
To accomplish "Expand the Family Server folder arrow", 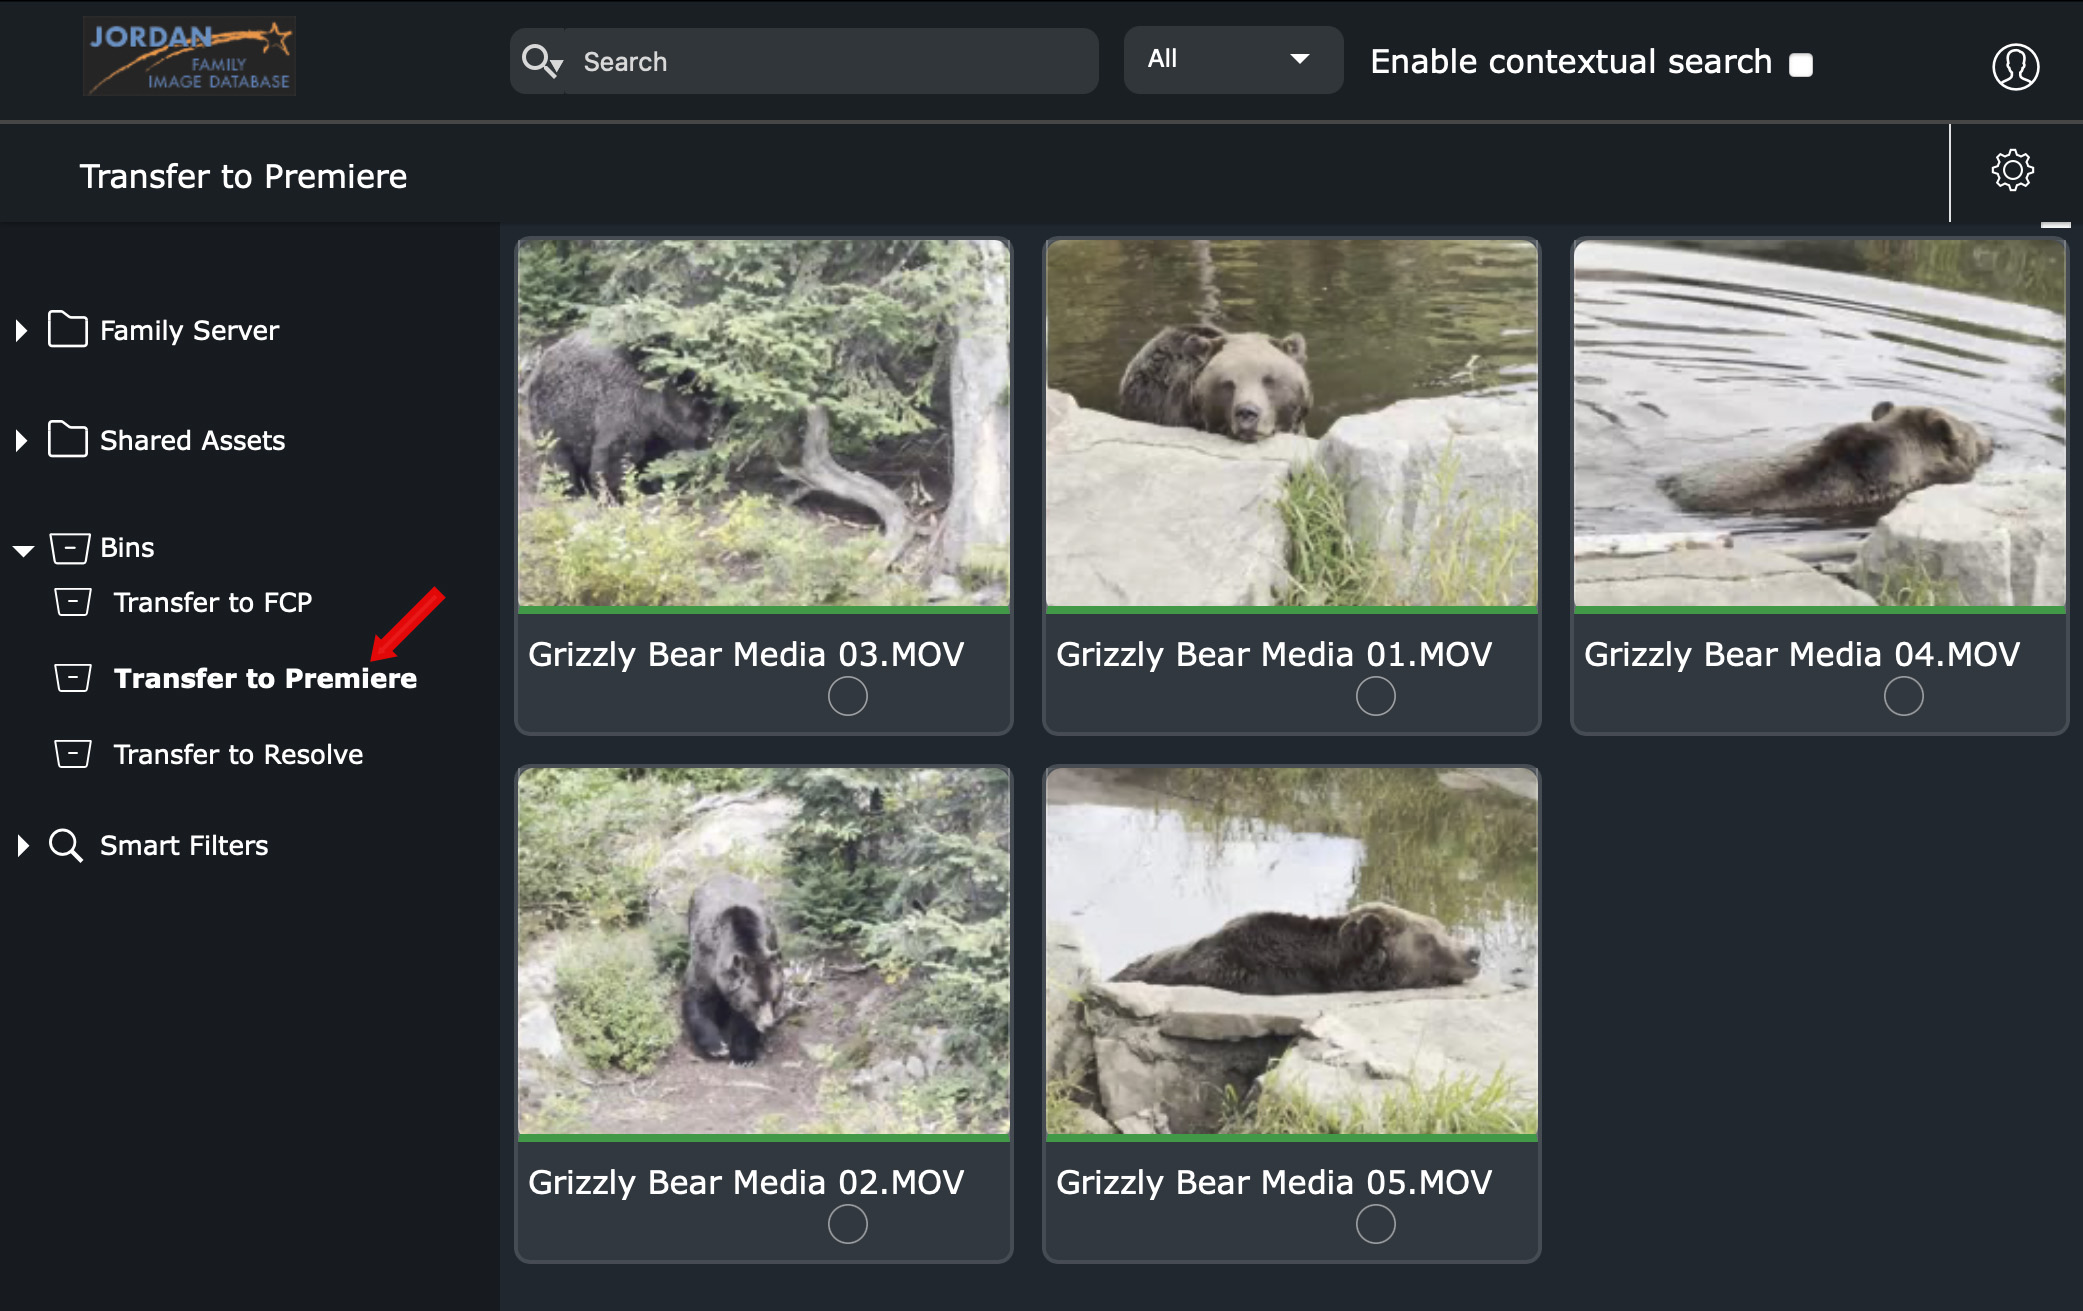I will coord(21,330).
